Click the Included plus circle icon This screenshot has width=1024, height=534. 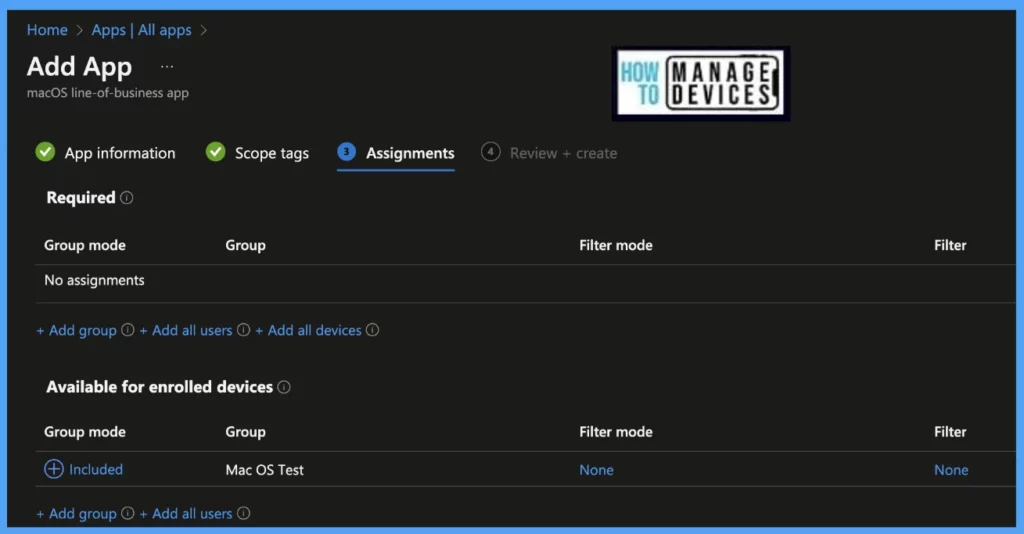pyautogui.click(x=54, y=469)
